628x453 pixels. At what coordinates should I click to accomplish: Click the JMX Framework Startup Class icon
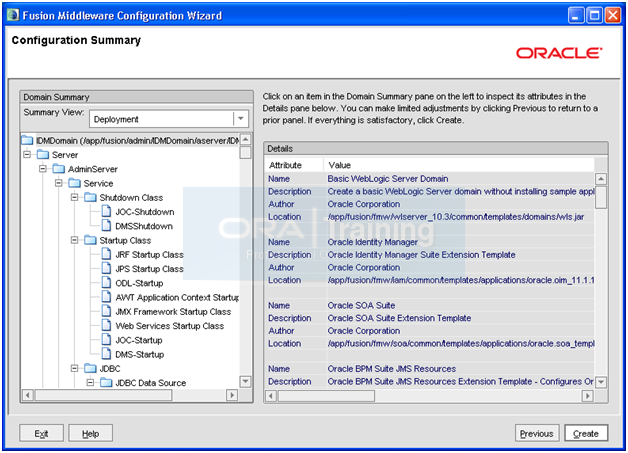coord(106,311)
